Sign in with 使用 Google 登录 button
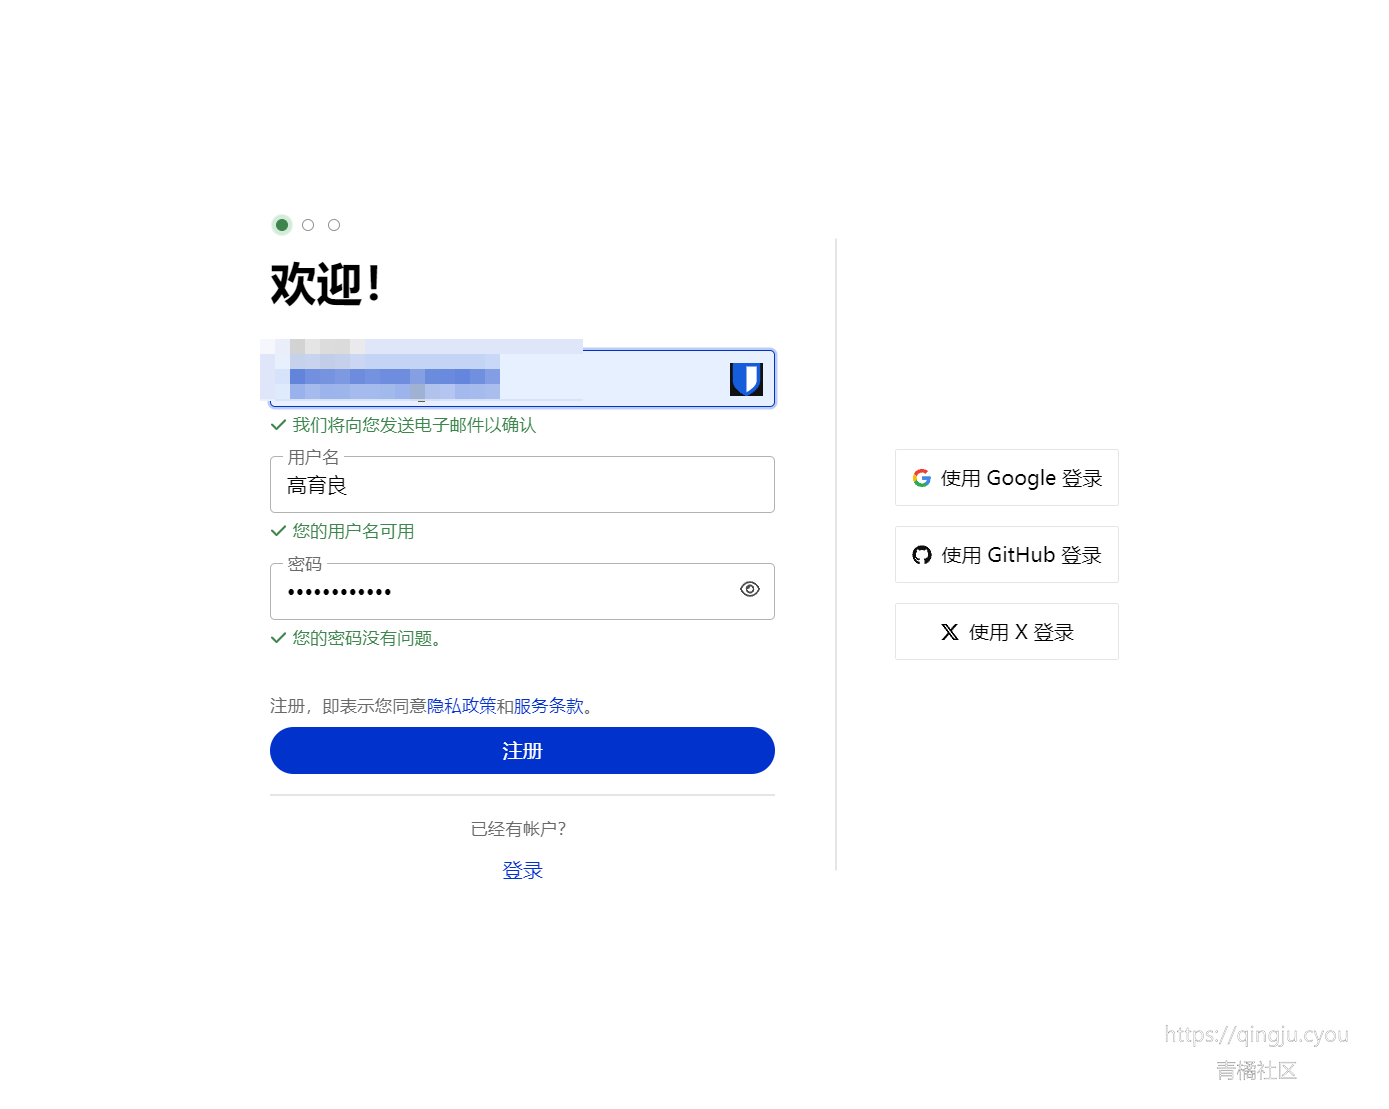1389x1109 pixels. click(x=1007, y=478)
